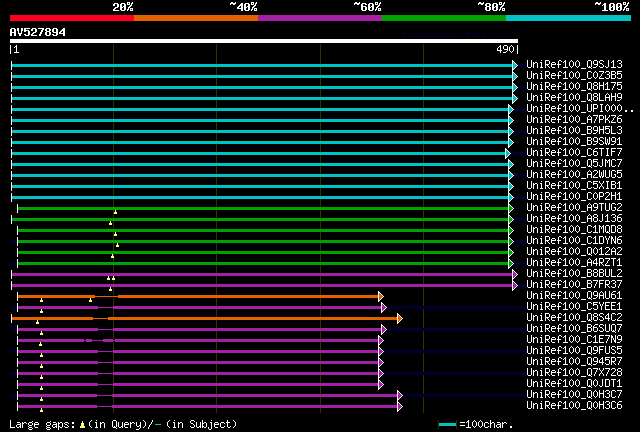
Task: Select the UniRef100_B6SUQ7 label
Action: [574, 329]
